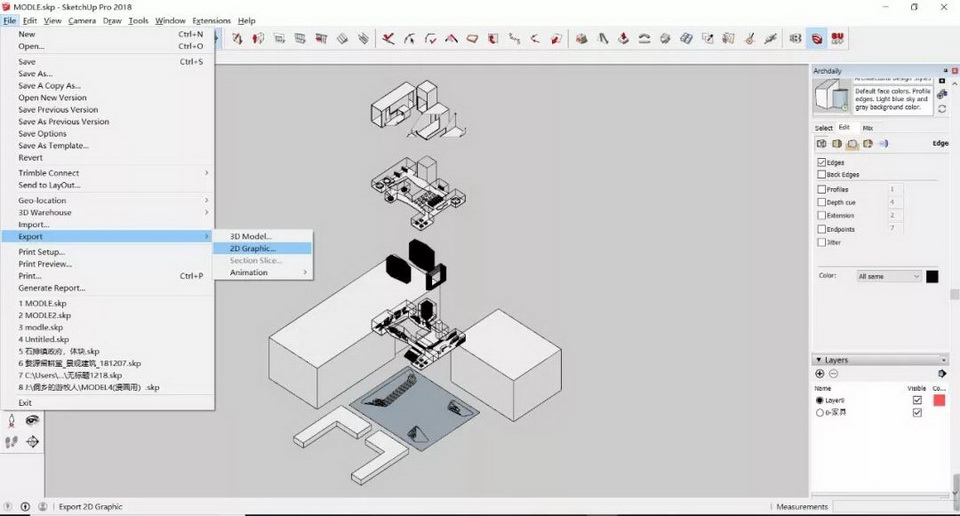Image resolution: width=960 pixels, height=516 pixels.
Task: Click the Delete Layer minus icon
Action: point(833,374)
